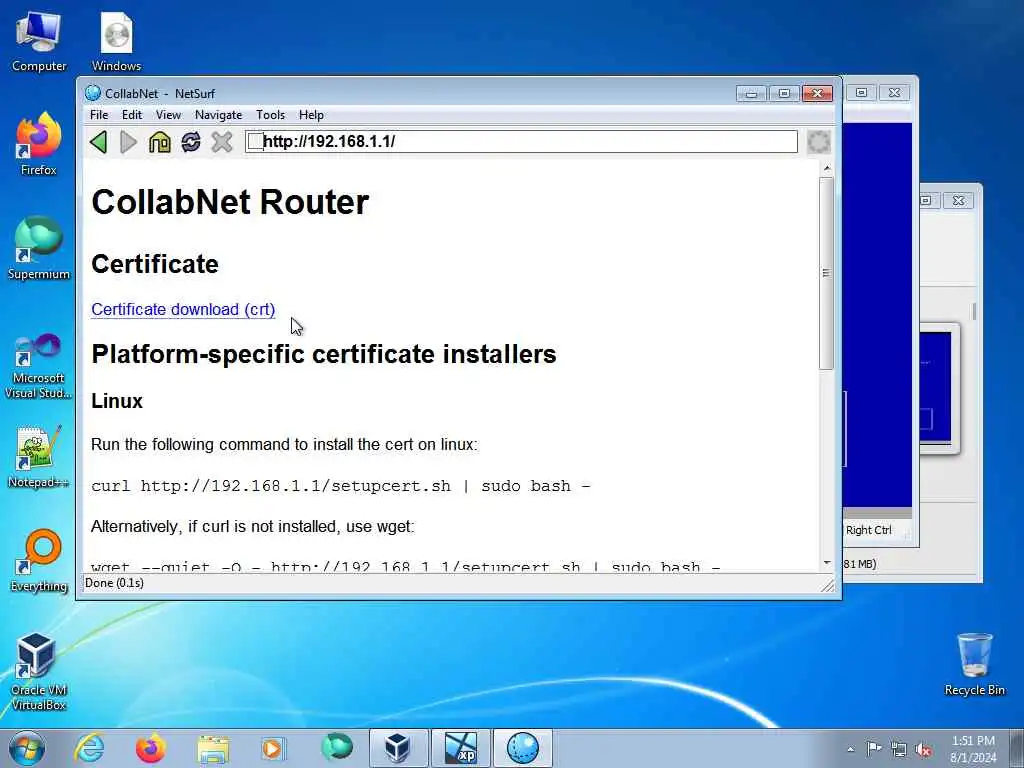This screenshot has width=1024, height=768.
Task: Open the Tools menu
Action: (270, 115)
